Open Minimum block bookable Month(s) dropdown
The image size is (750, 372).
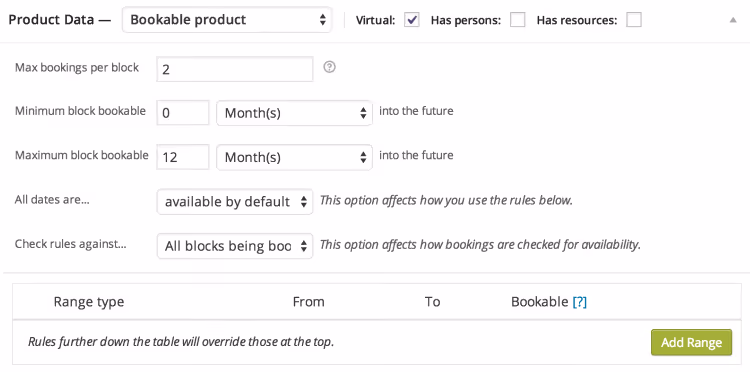tap(294, 113)
